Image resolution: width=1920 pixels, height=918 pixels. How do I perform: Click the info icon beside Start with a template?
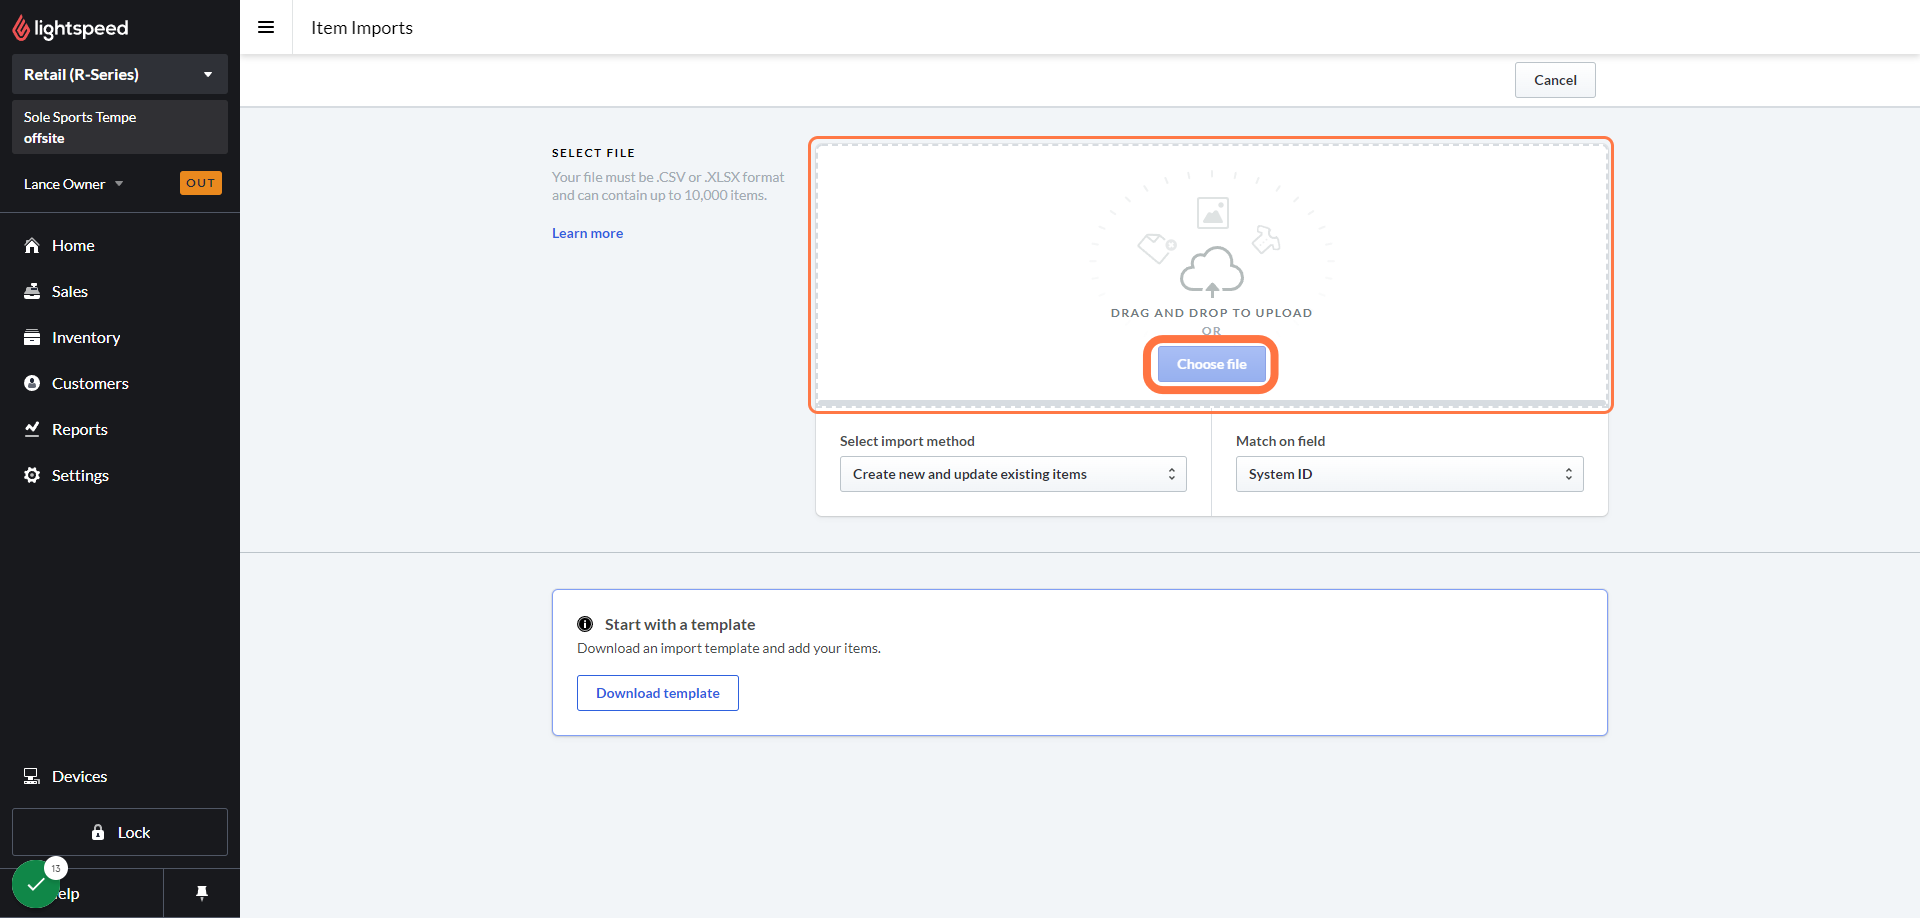click(585, 624)
